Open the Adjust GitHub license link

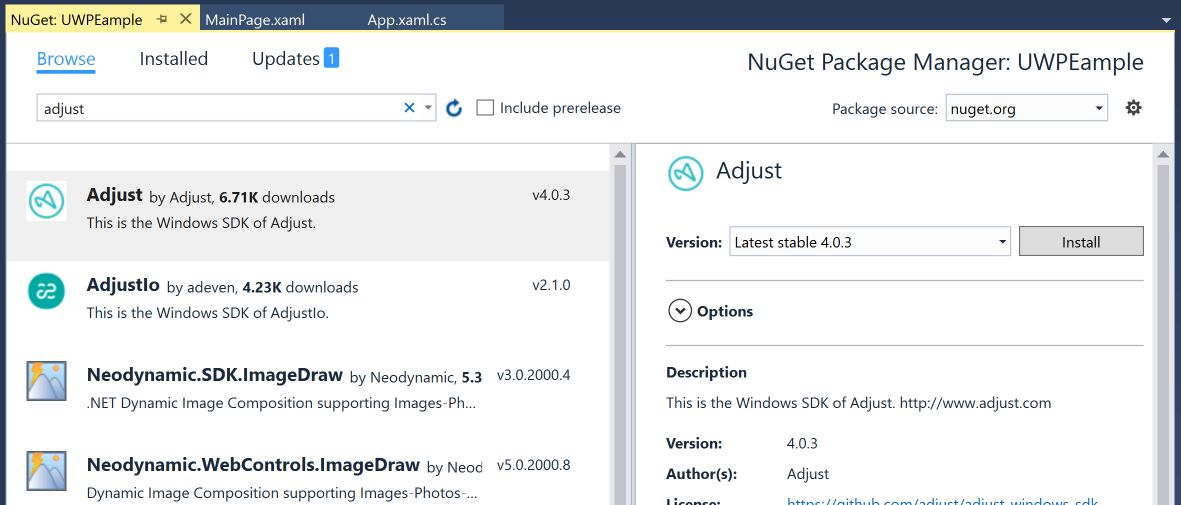pyautogui.click(x=944, y=500)
